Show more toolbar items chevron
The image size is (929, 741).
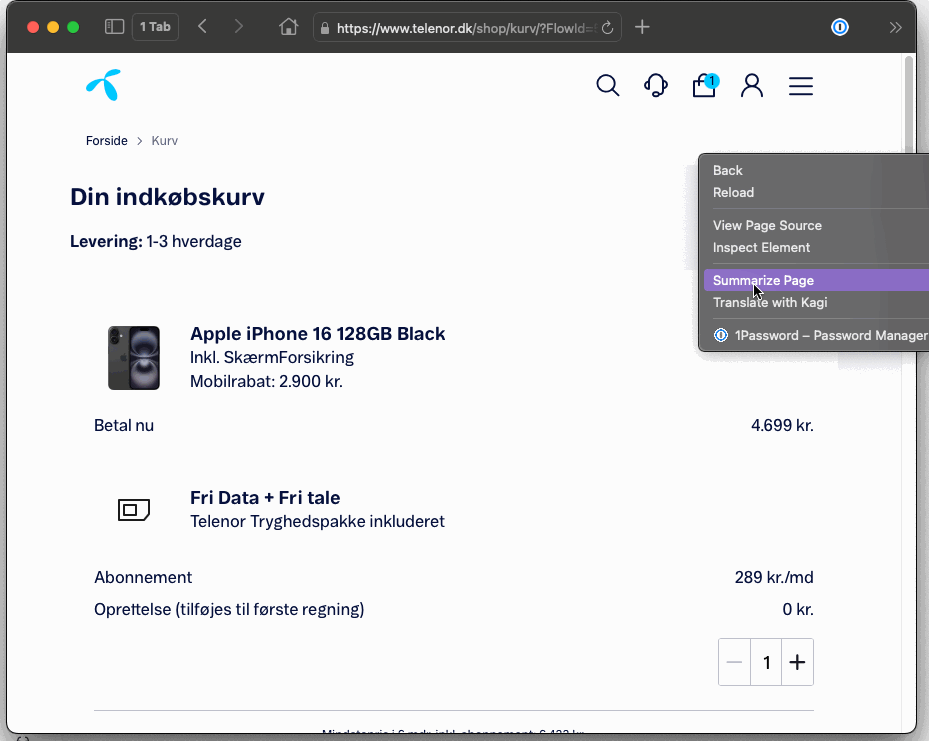pyautogui.click(x=895, y=27)
